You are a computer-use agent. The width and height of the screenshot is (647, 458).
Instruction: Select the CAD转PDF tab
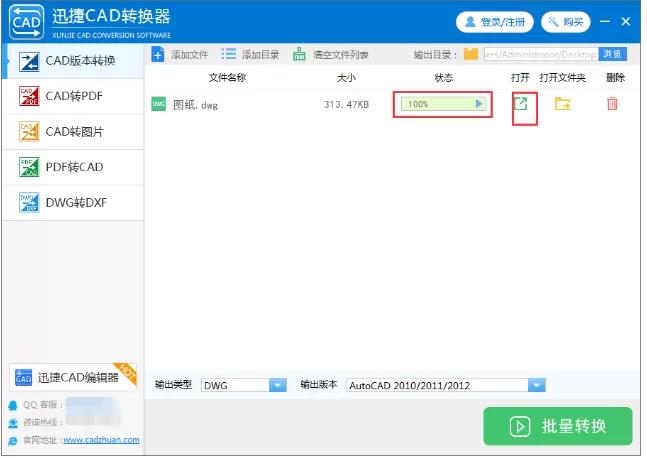click(x=73, y=96)
